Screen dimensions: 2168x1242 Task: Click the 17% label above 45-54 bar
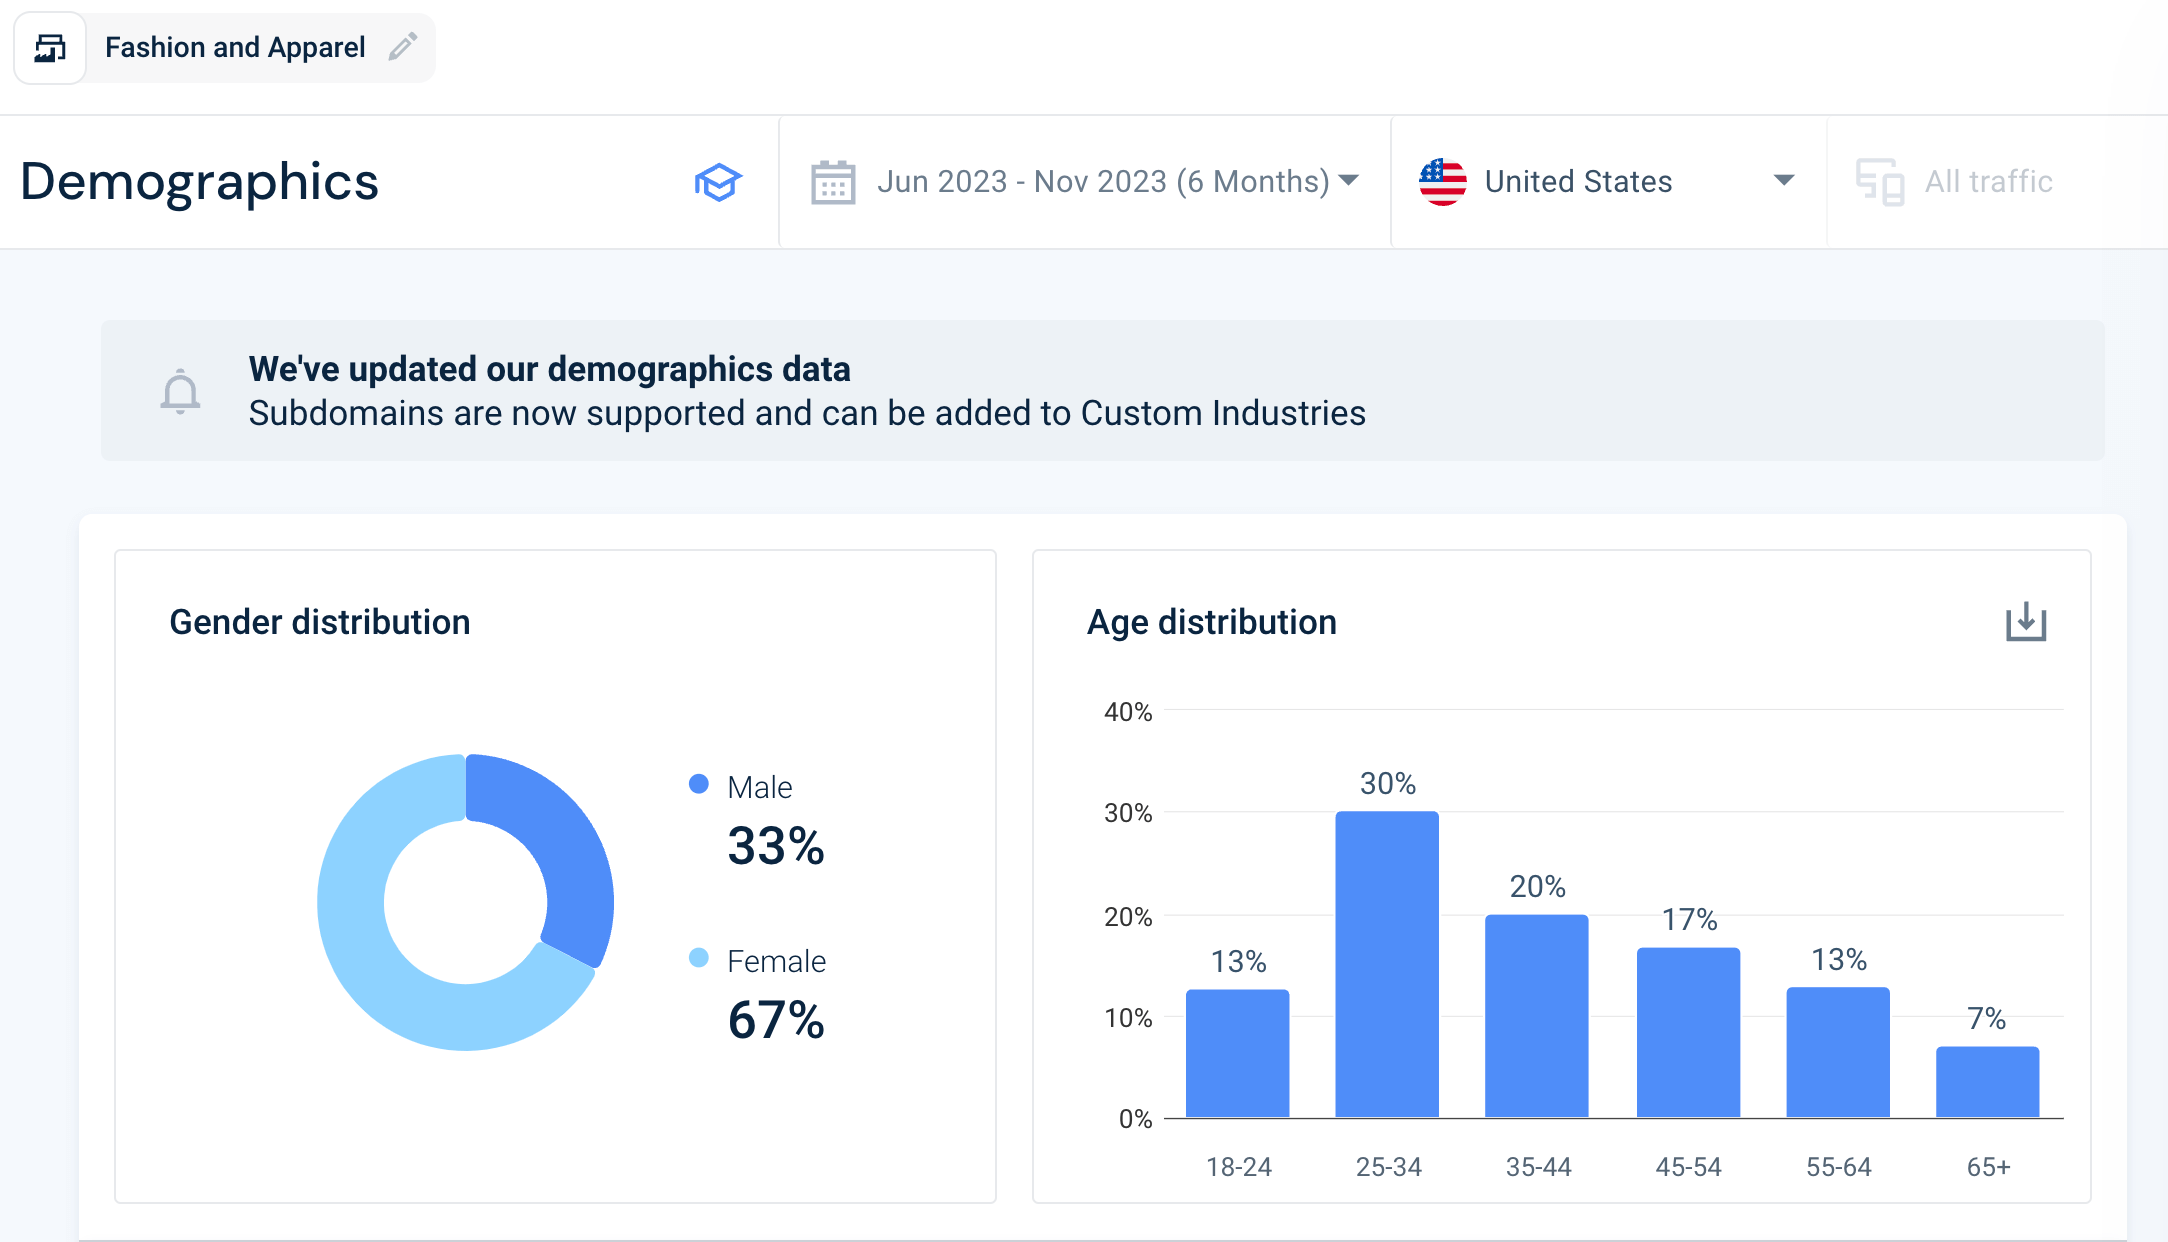tap(1689, 919)
